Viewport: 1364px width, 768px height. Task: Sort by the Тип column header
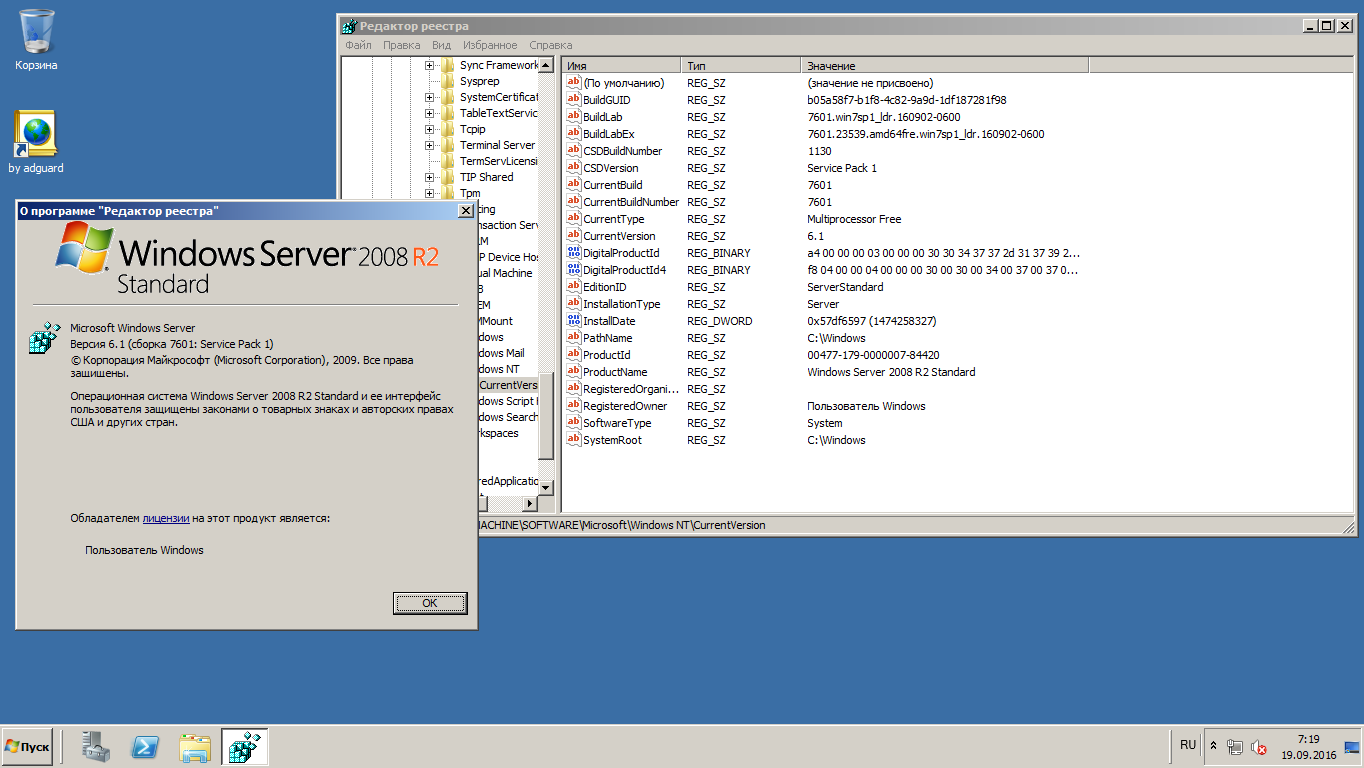pos(741,65)
